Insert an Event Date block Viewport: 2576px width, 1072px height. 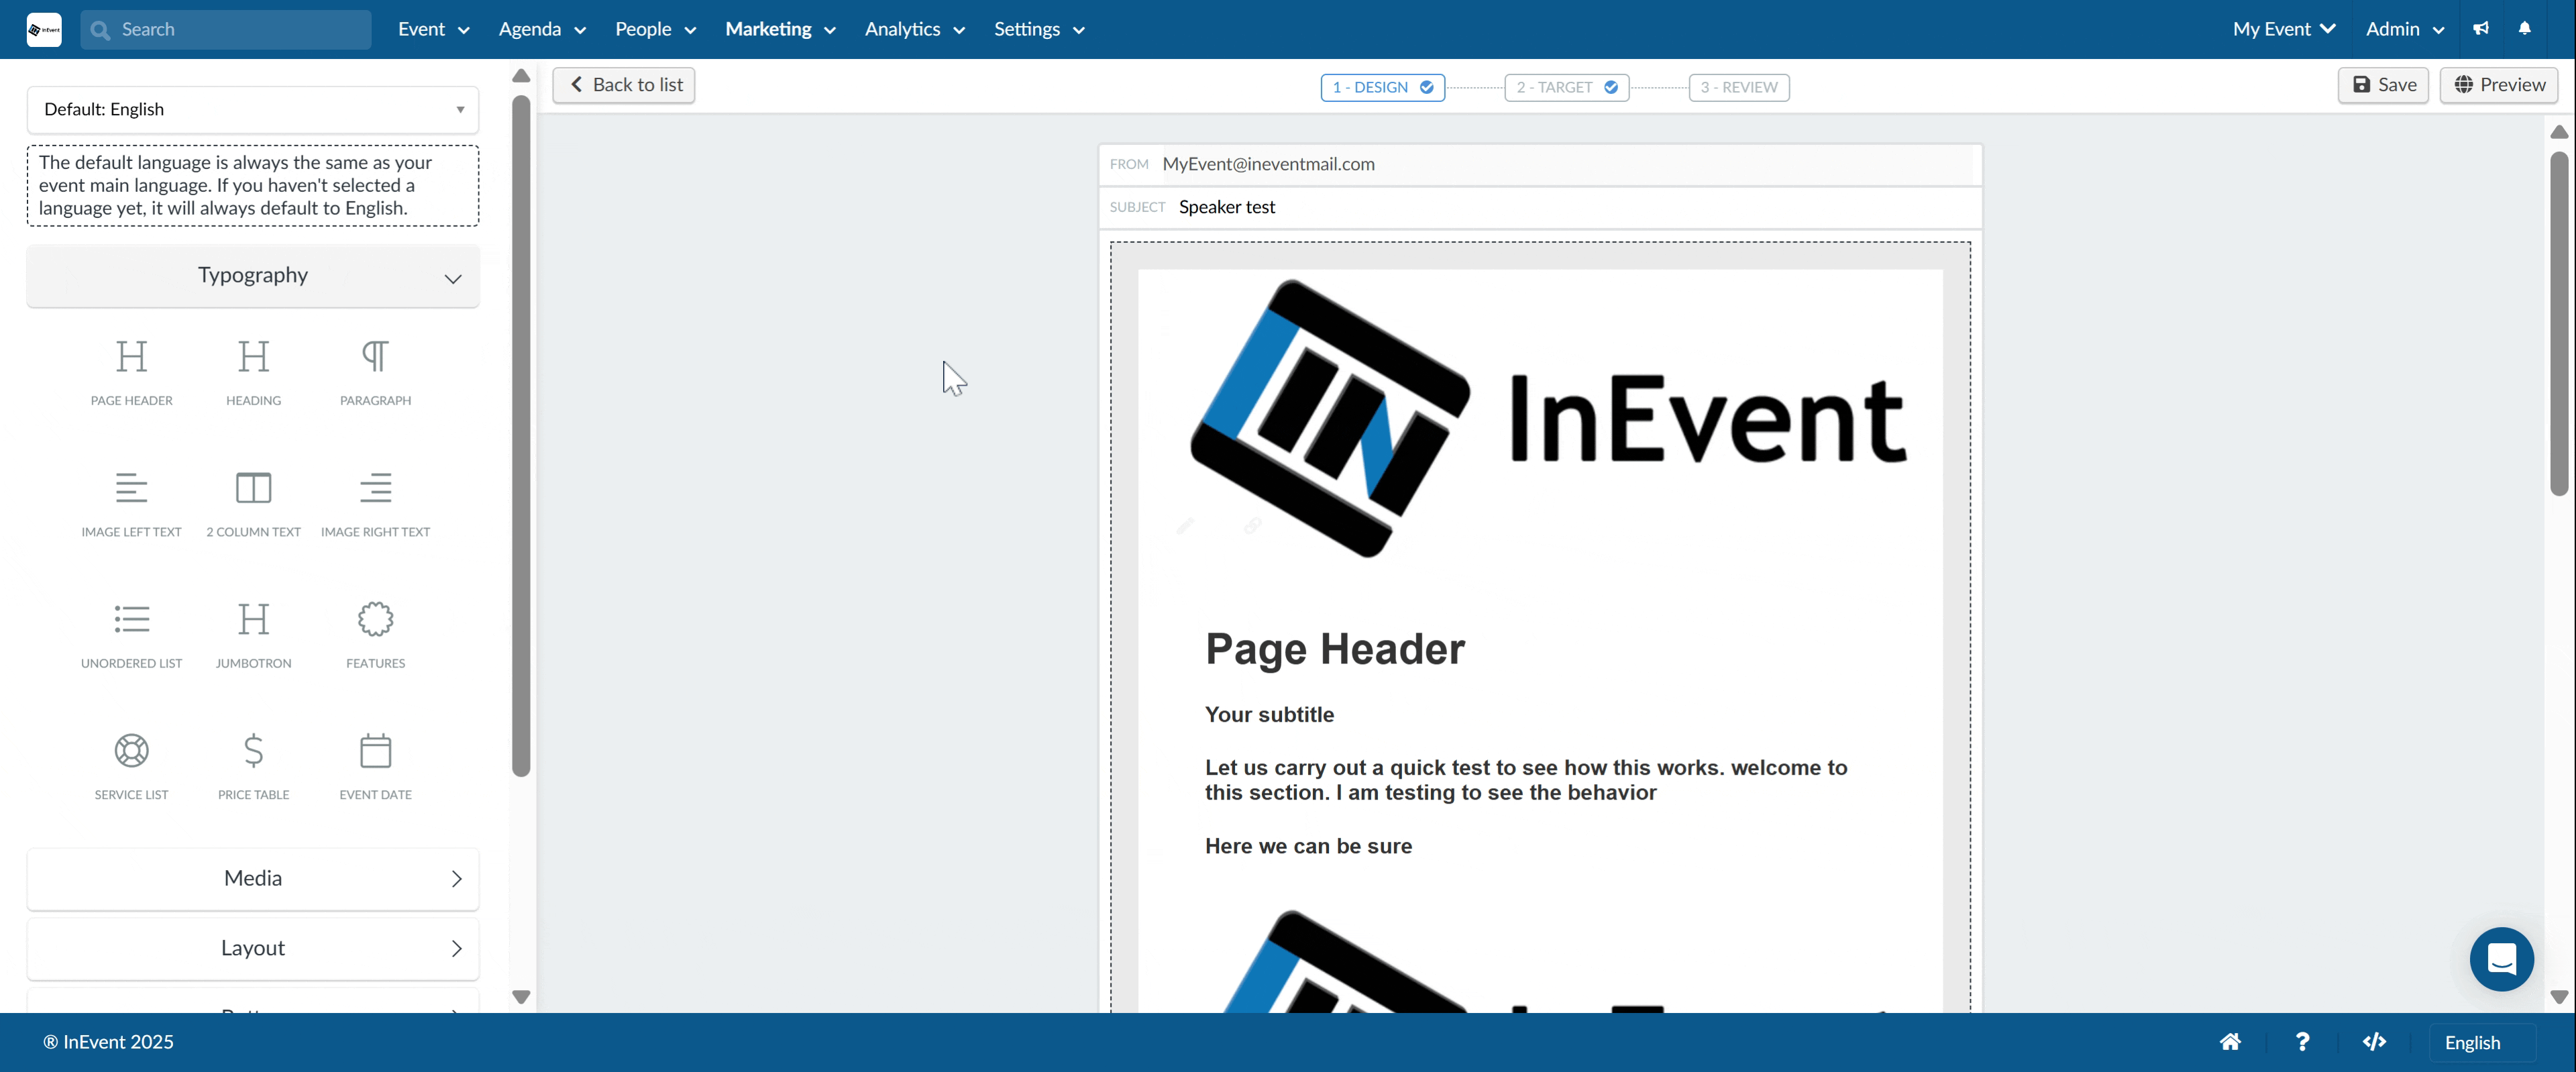pyautogui.click(x=375, y=766)
